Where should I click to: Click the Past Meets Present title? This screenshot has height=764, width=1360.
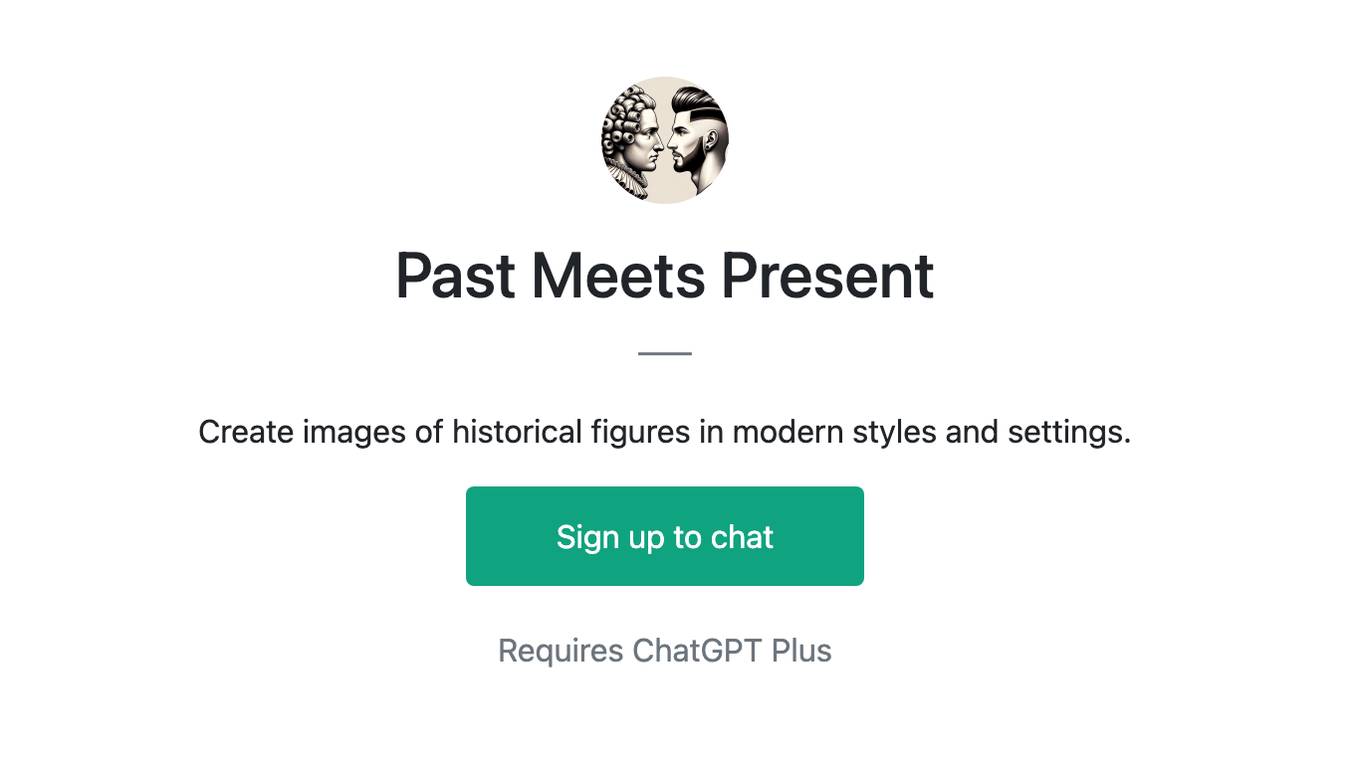click(x=665, y=275)
